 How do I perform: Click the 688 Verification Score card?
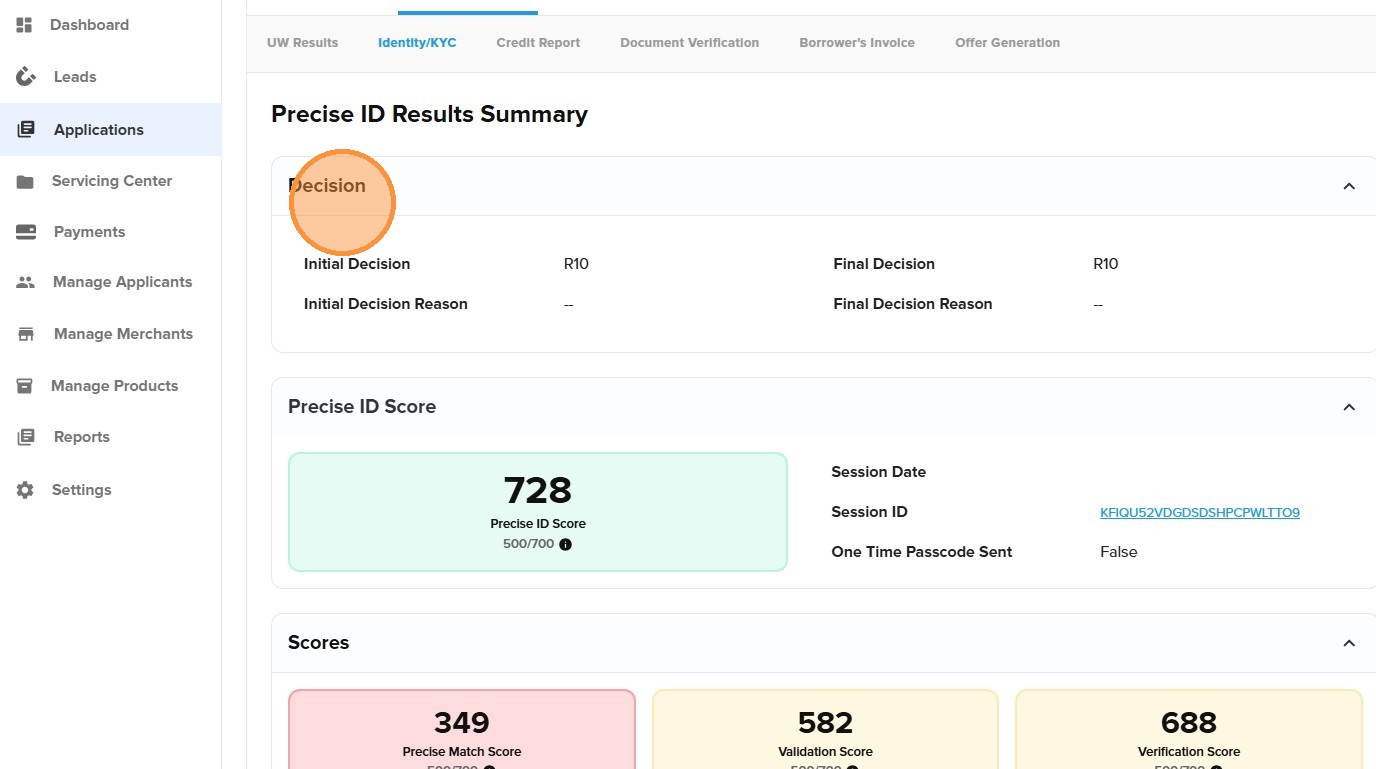coord(1189,729)
